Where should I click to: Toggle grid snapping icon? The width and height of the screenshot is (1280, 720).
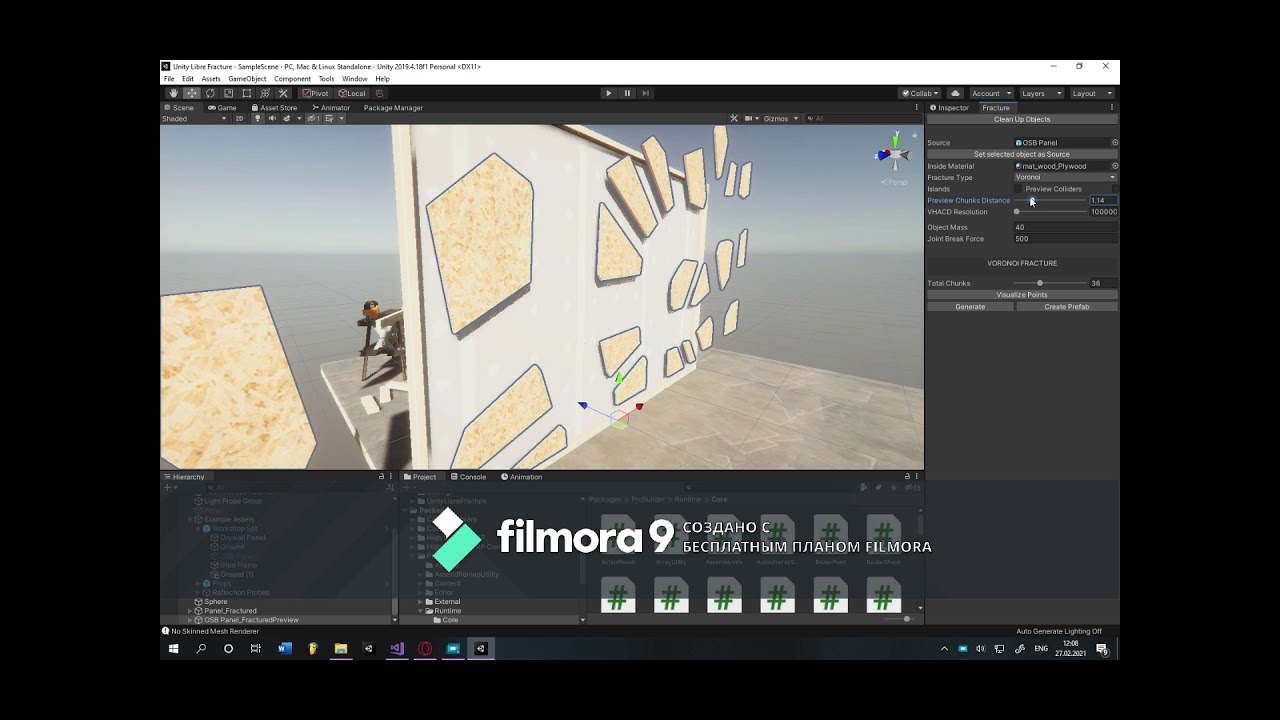(379, 93)
